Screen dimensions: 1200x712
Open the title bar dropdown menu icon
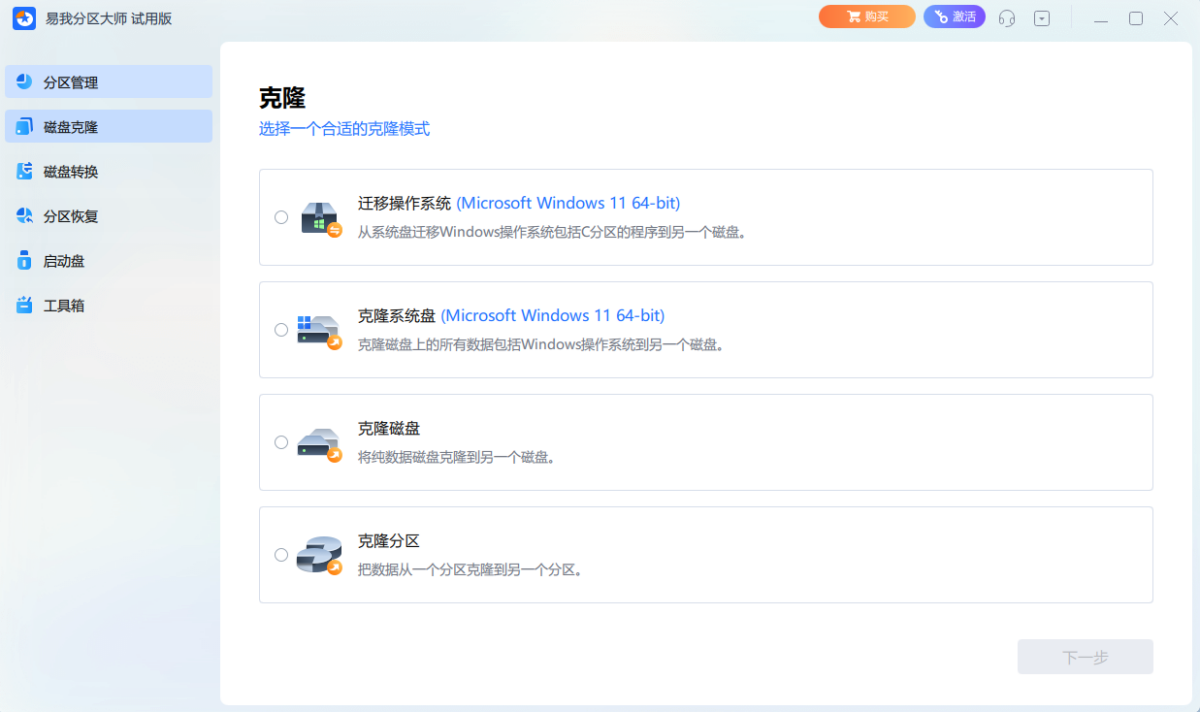pos(1042,18)
